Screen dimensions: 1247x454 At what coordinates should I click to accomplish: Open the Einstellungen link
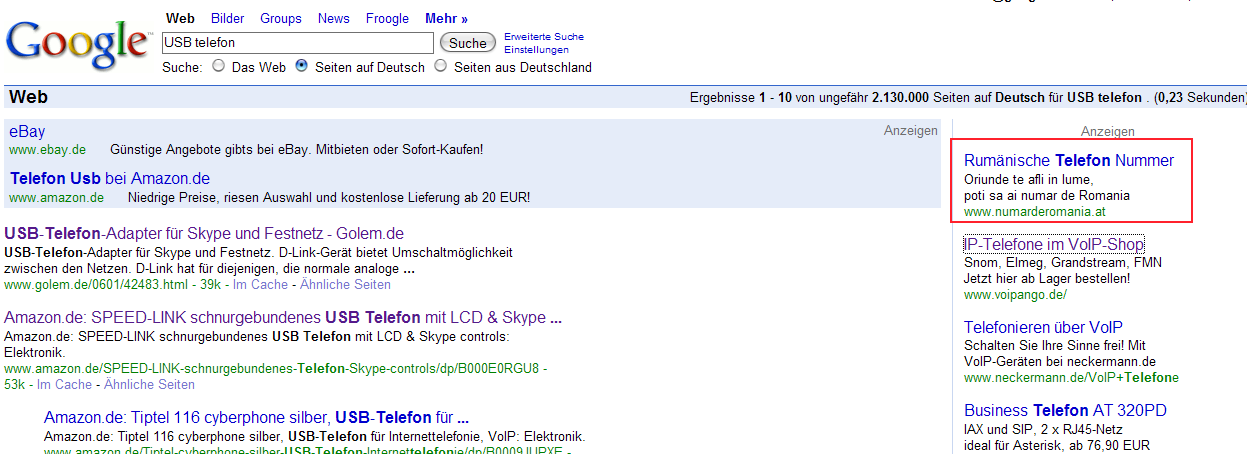pos(536,50)
